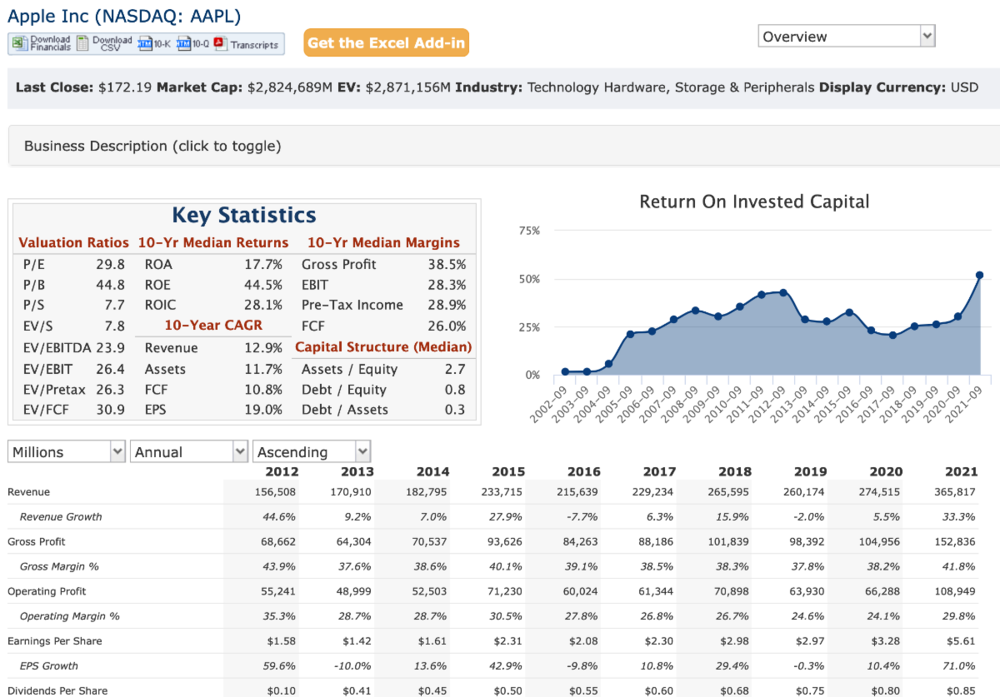Click the Earnings Per Share row label
This screenshot has width=1000, height=697.
55,641
